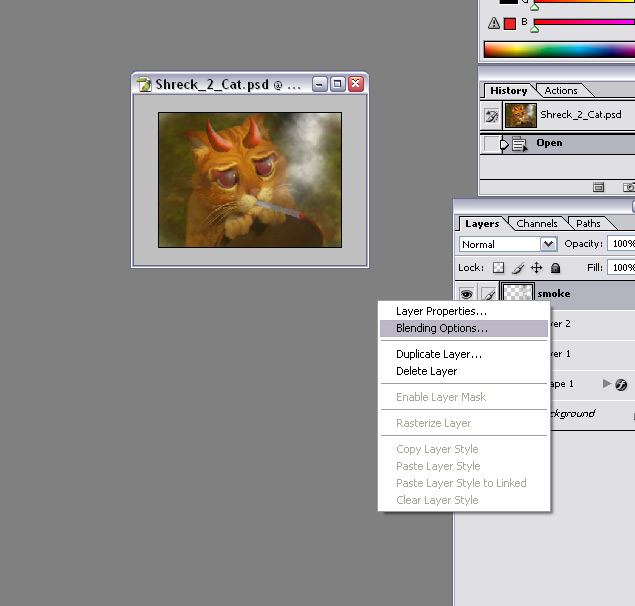Set history brush source box for Open state
635x606 pixels.
(490, 144)
